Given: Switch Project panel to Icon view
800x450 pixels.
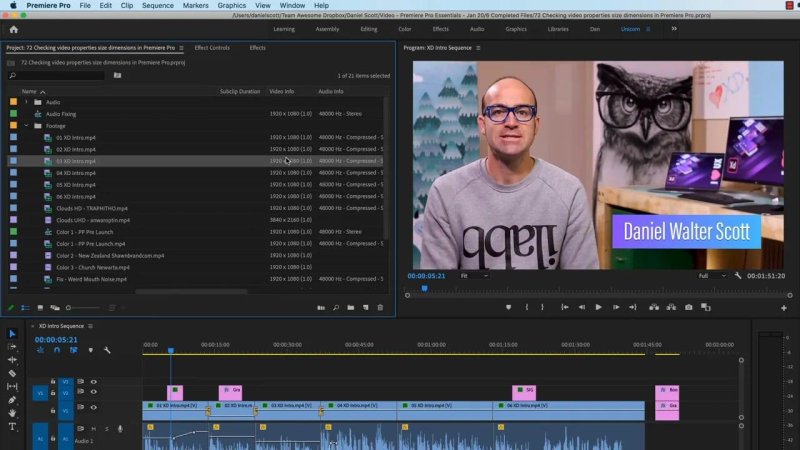Looking at the screenshot, I should coord(40,308).
